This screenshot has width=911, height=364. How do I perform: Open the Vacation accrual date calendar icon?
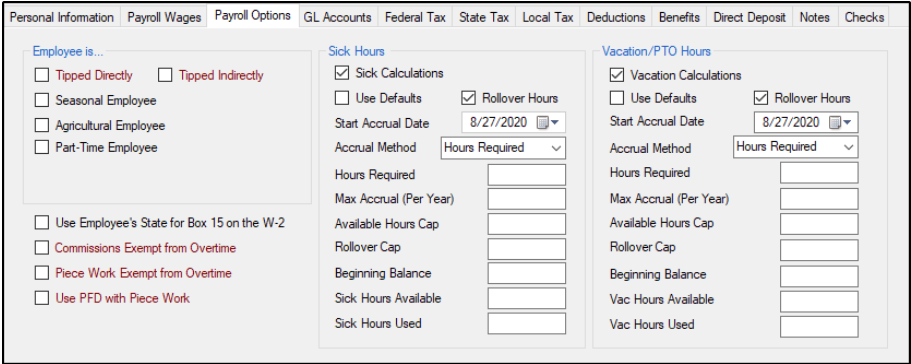(x=840, y=122)
